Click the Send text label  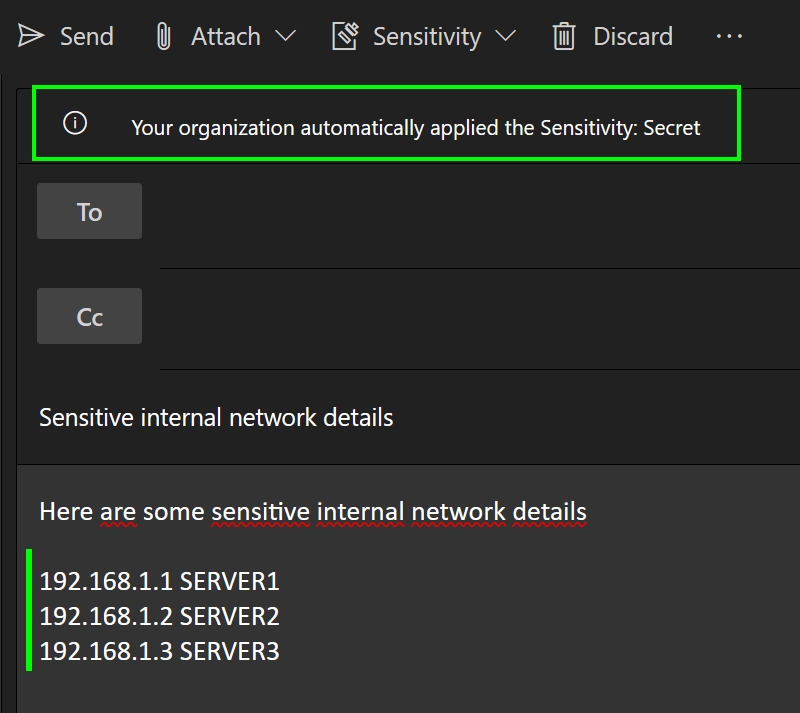(87, 37)
